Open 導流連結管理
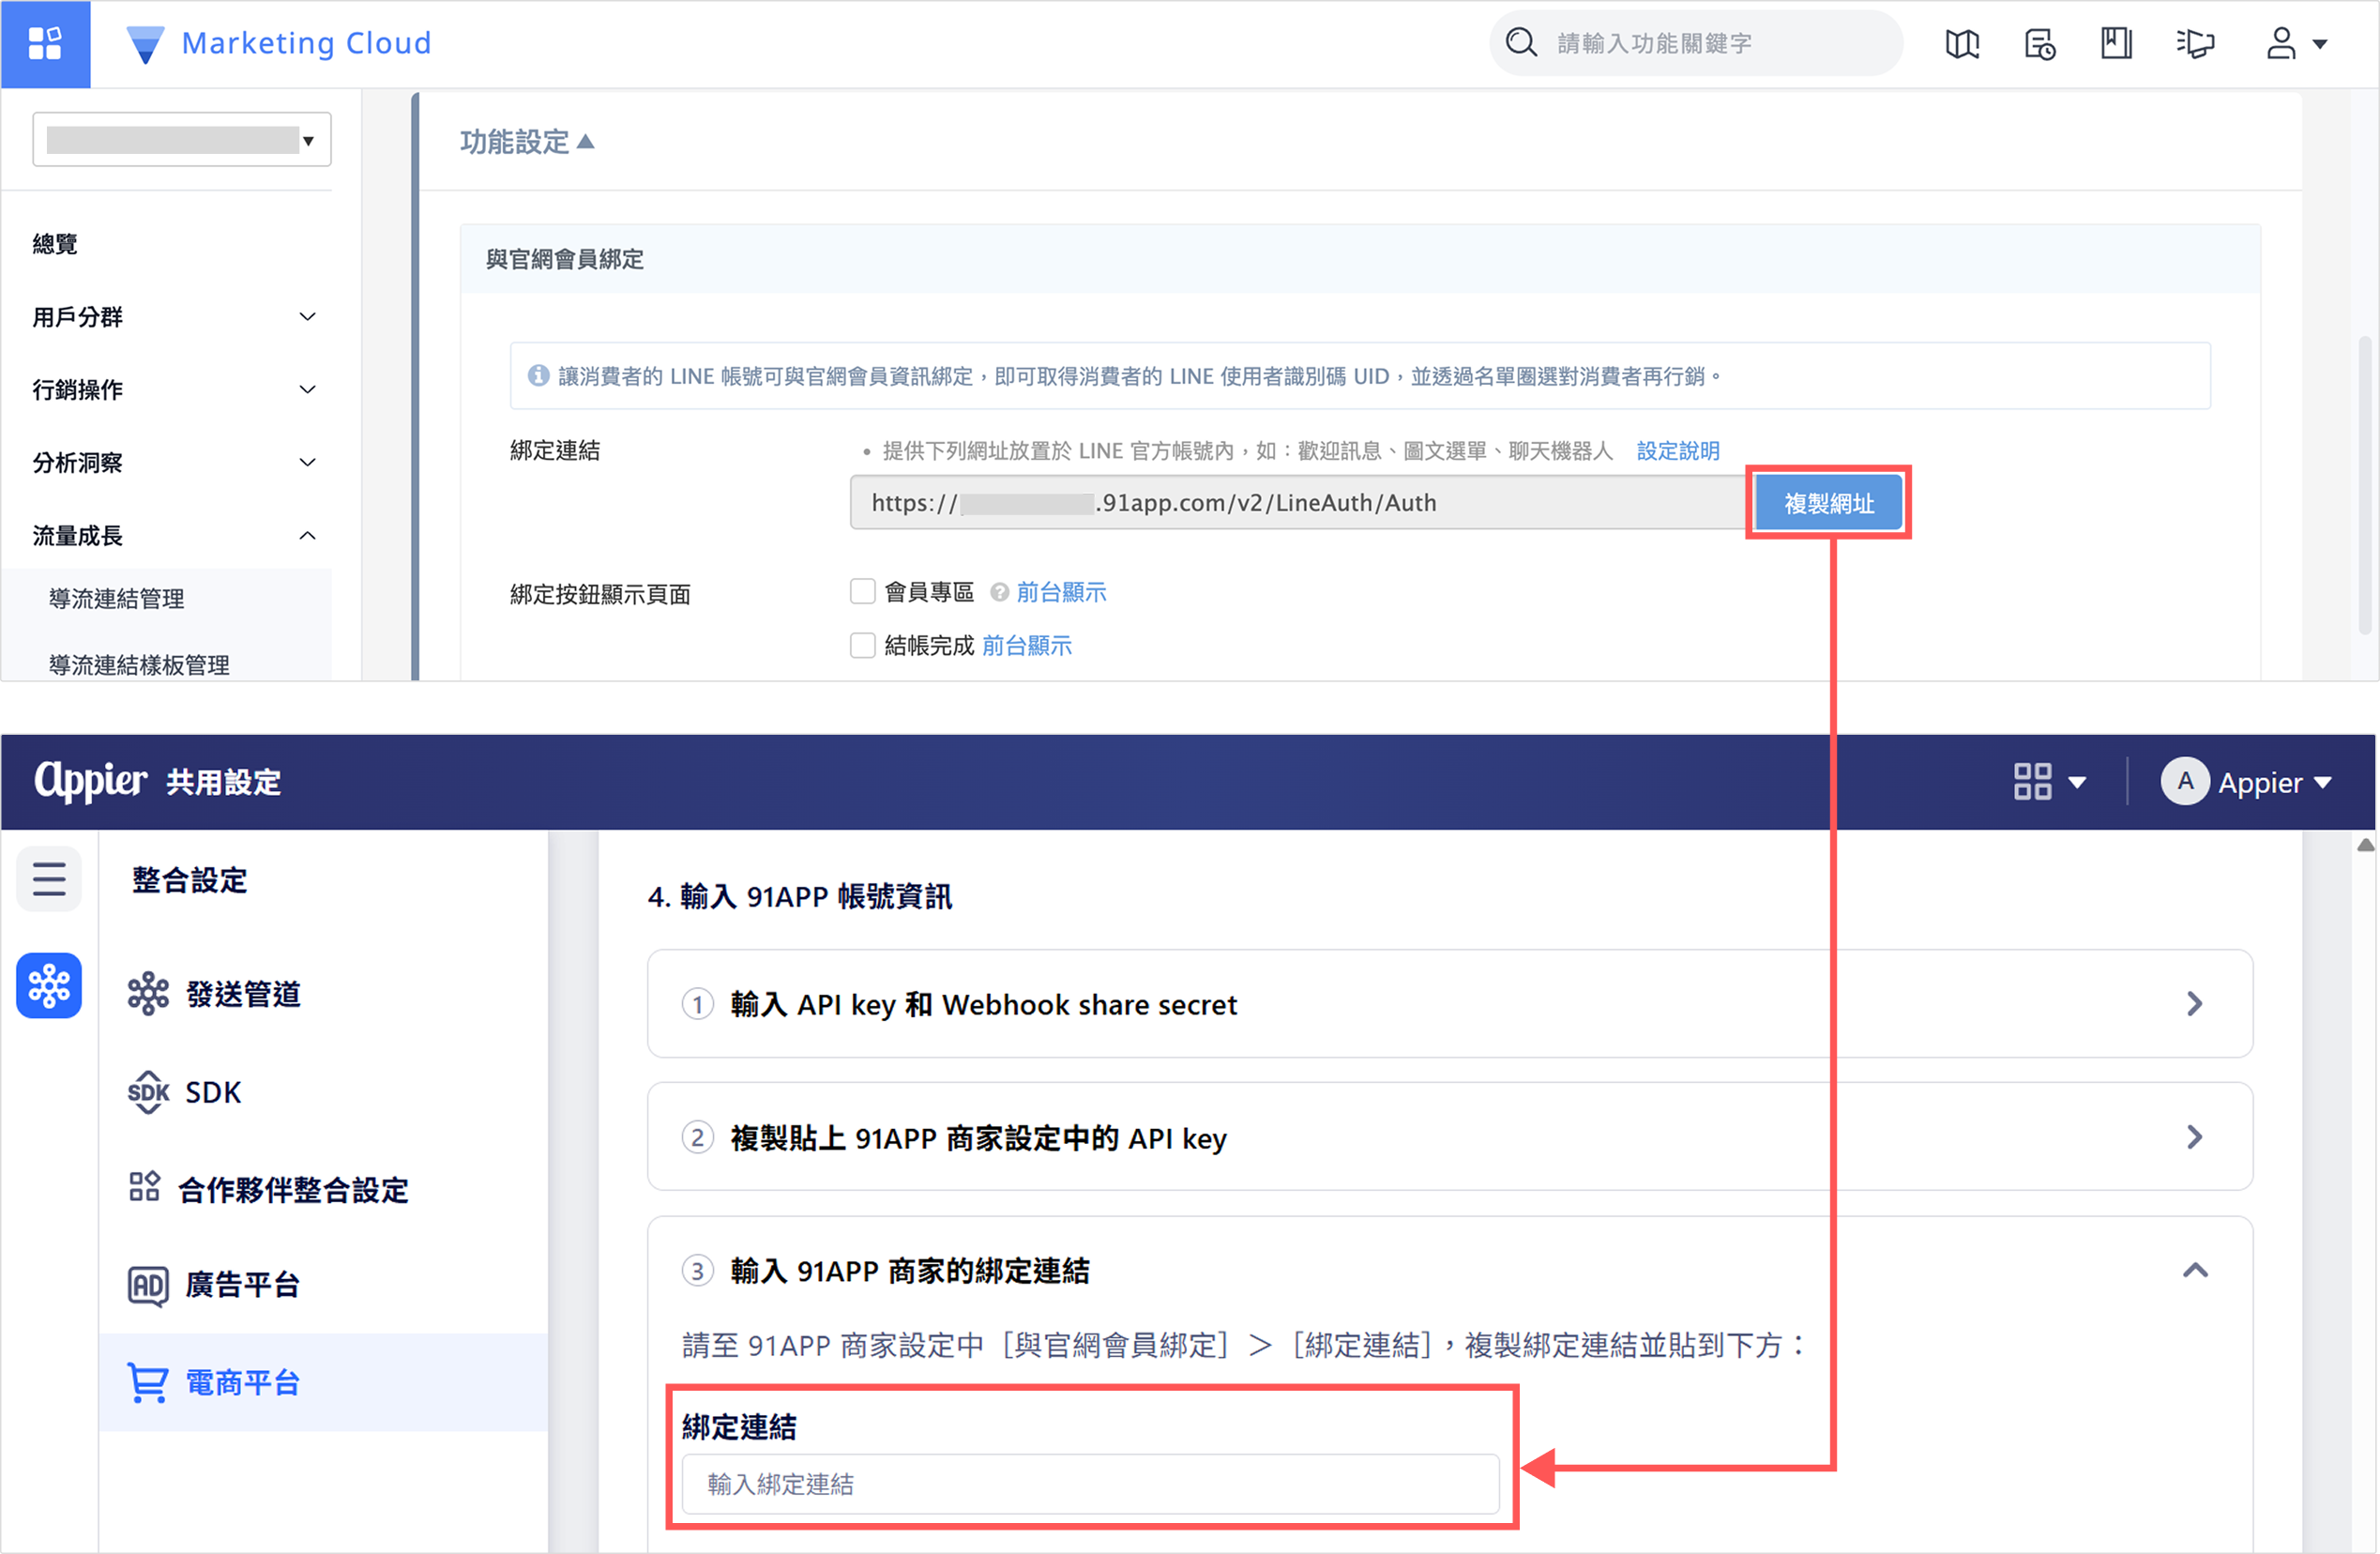2380x1554 pixels. (x=117, y=598)
